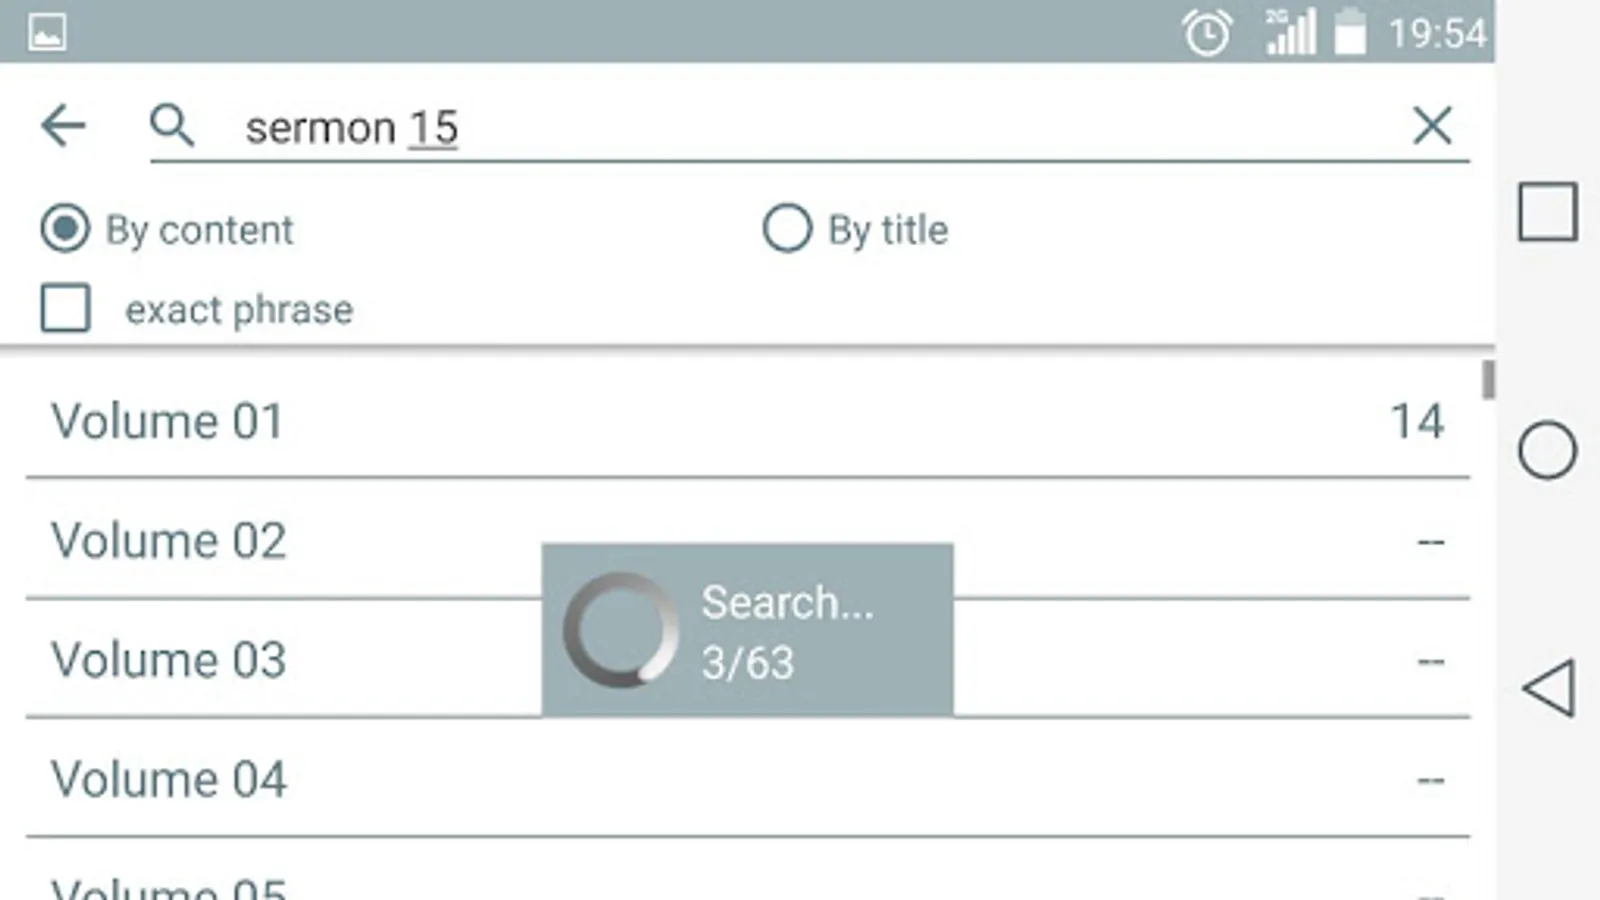
Task: Open the Volume 05 row
Action: tap(168, 886)
